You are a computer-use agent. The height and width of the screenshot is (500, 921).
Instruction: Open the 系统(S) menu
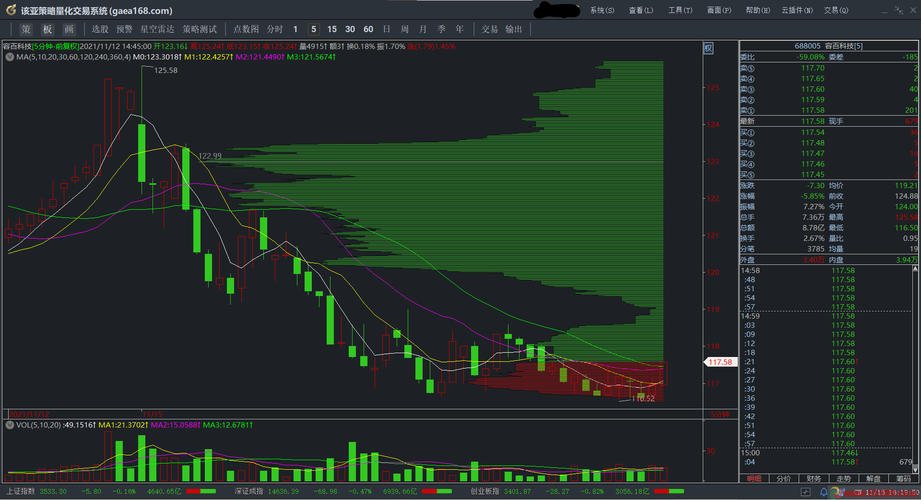pyautogui.click(x=603, y=10)
